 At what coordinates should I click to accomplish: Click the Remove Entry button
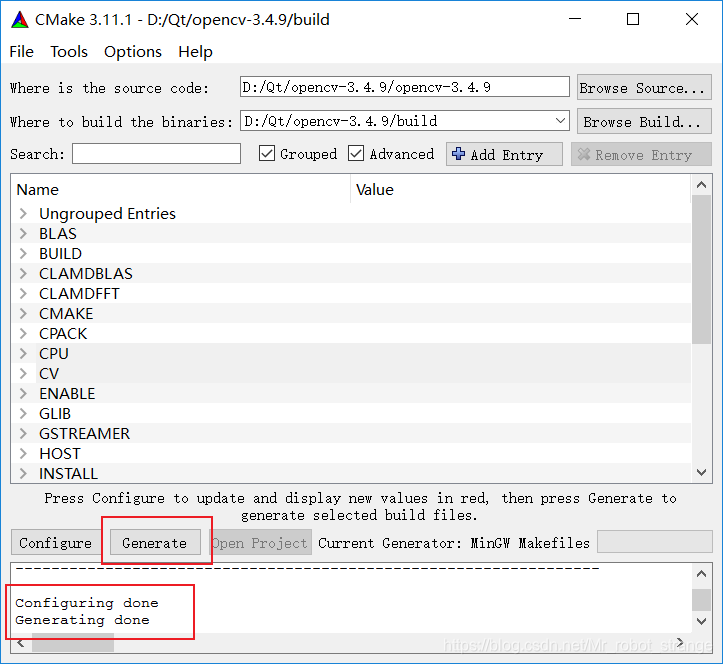click(x=641, y=154)
